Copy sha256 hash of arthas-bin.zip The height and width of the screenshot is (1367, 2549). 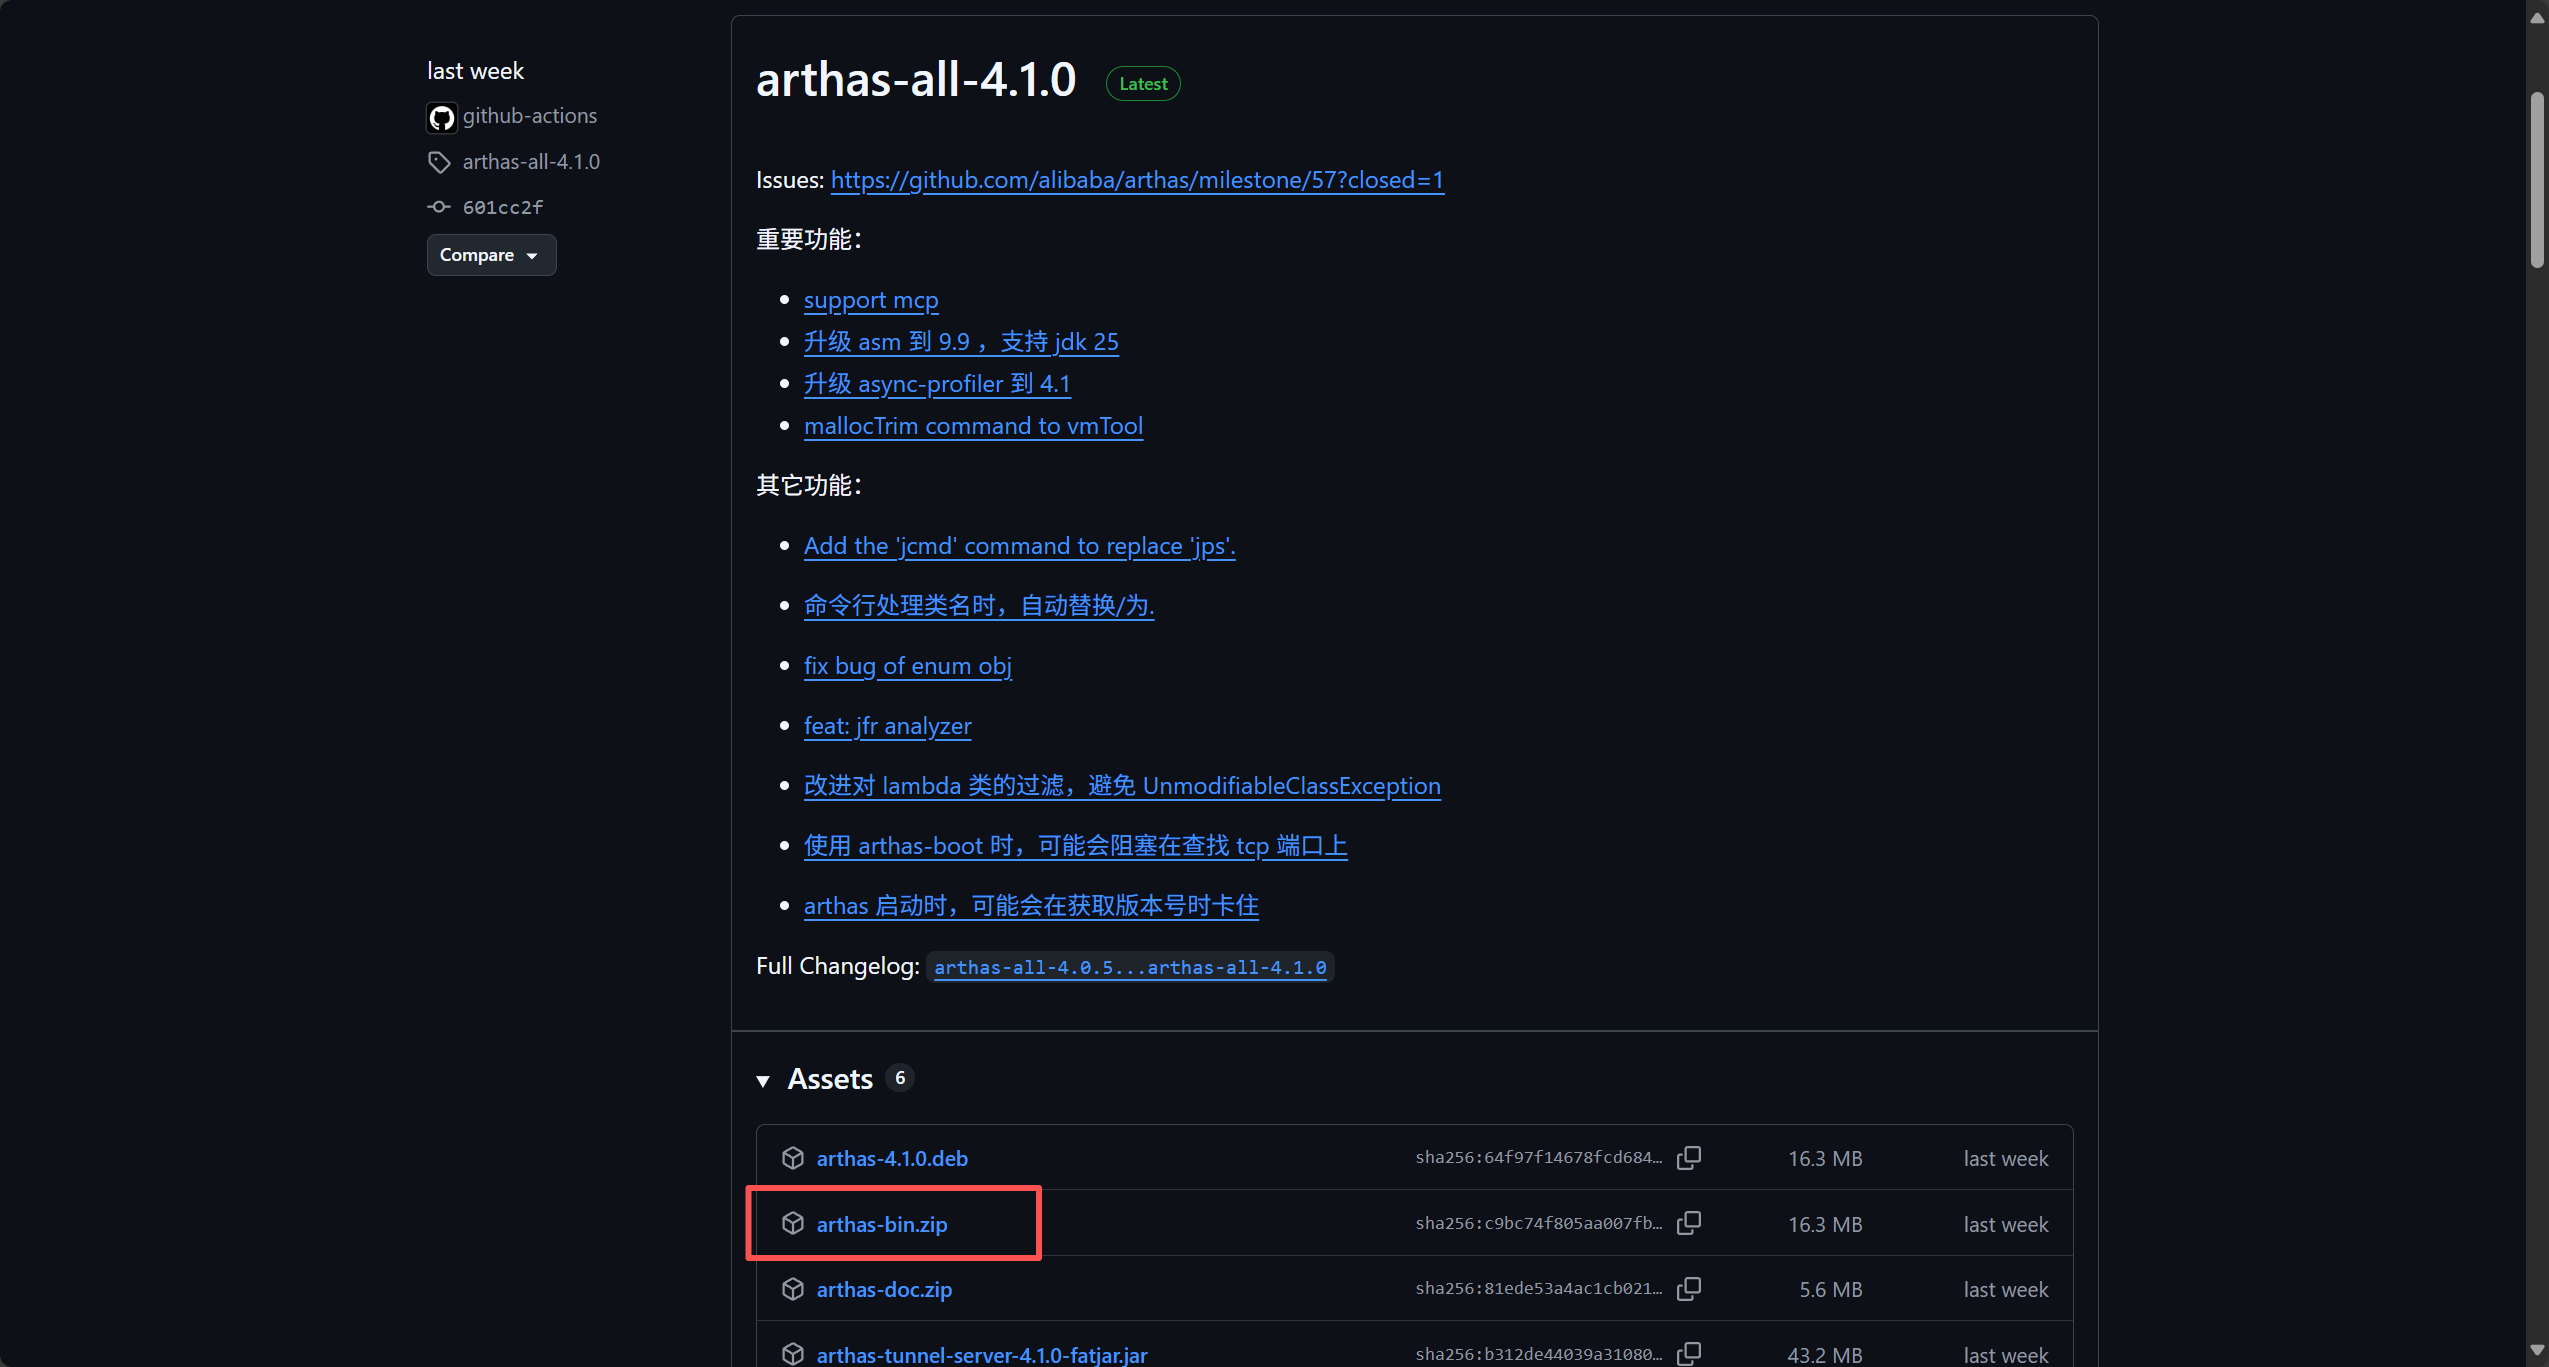click(x=1689, y=1222)
